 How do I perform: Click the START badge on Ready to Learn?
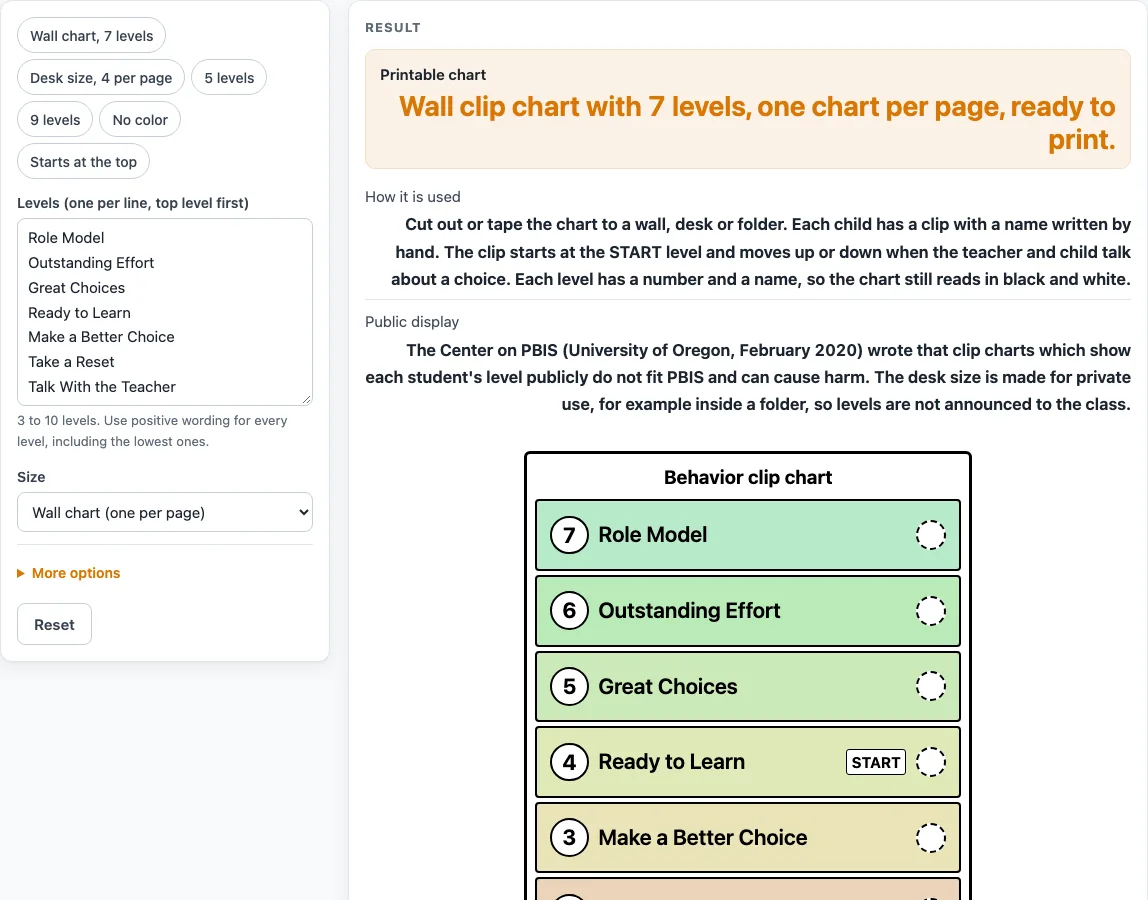pos(876,762)
